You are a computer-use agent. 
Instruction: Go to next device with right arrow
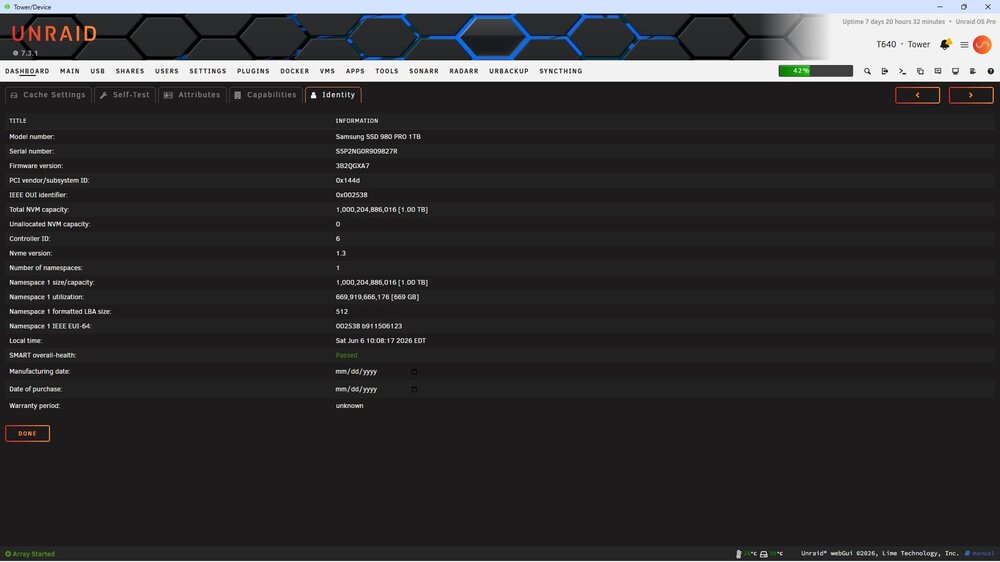coord(971,95)
